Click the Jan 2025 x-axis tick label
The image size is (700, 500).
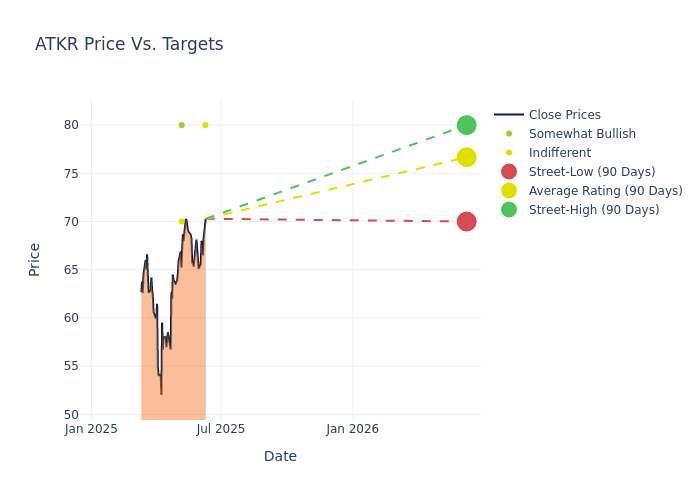point(91,430)
